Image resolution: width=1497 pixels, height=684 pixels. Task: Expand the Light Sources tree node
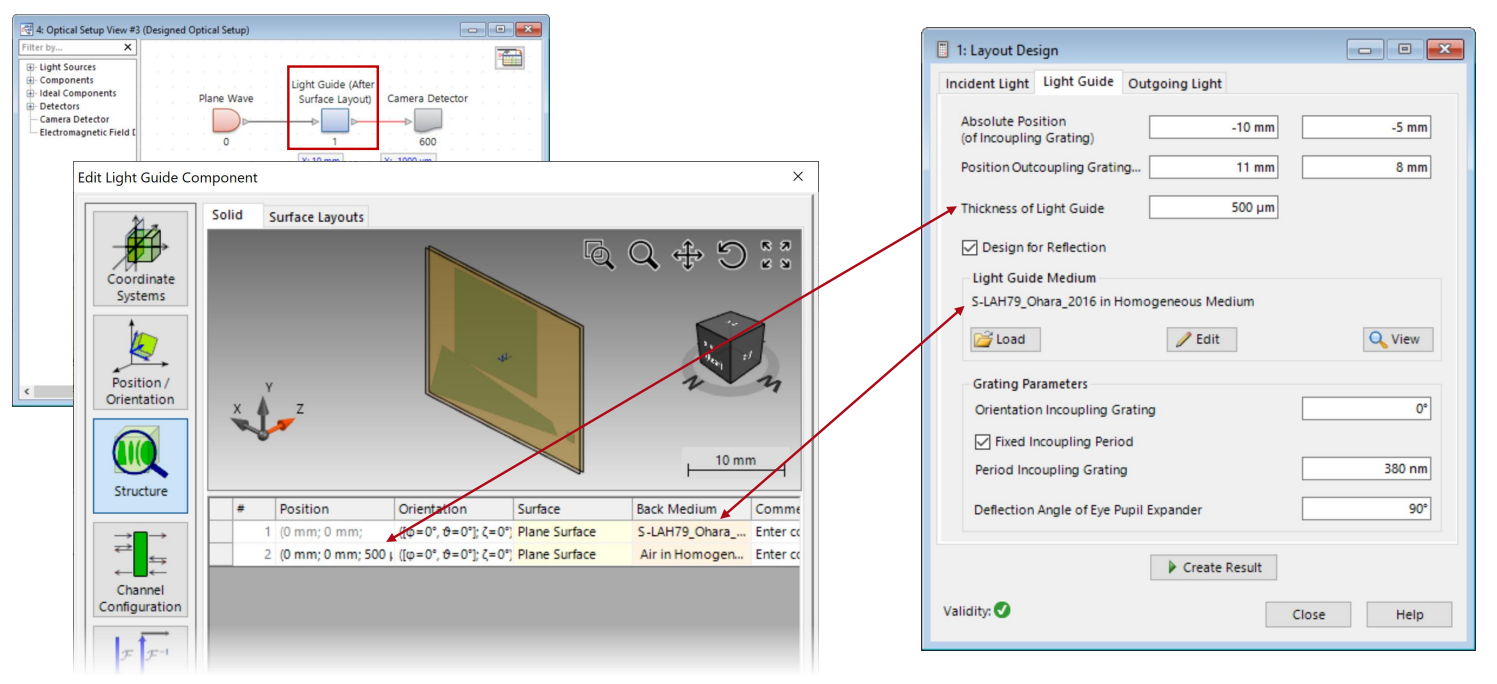tap(30, 67)
